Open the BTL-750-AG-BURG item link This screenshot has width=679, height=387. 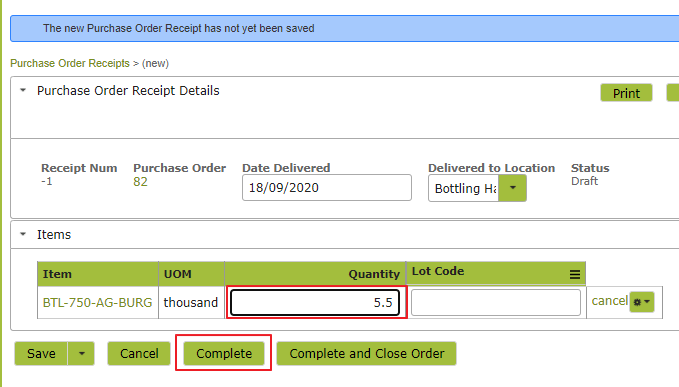tap(97, 302)
